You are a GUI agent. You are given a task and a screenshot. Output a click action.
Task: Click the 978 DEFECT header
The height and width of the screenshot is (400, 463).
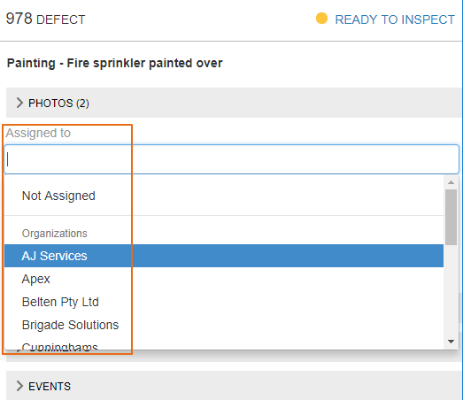coord(46,19)
